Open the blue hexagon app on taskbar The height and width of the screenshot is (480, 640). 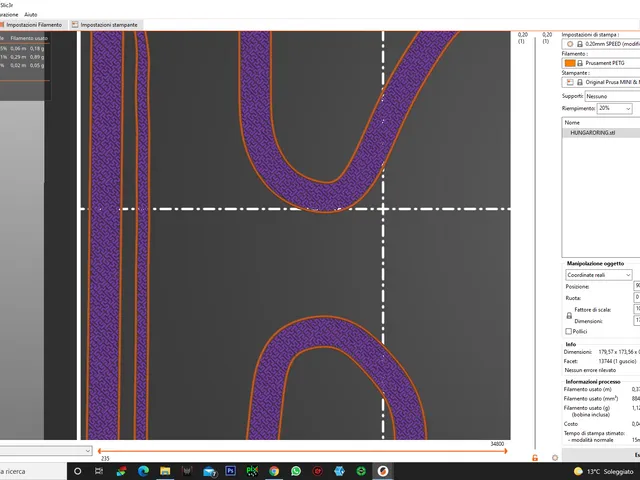tap(339, 471)
